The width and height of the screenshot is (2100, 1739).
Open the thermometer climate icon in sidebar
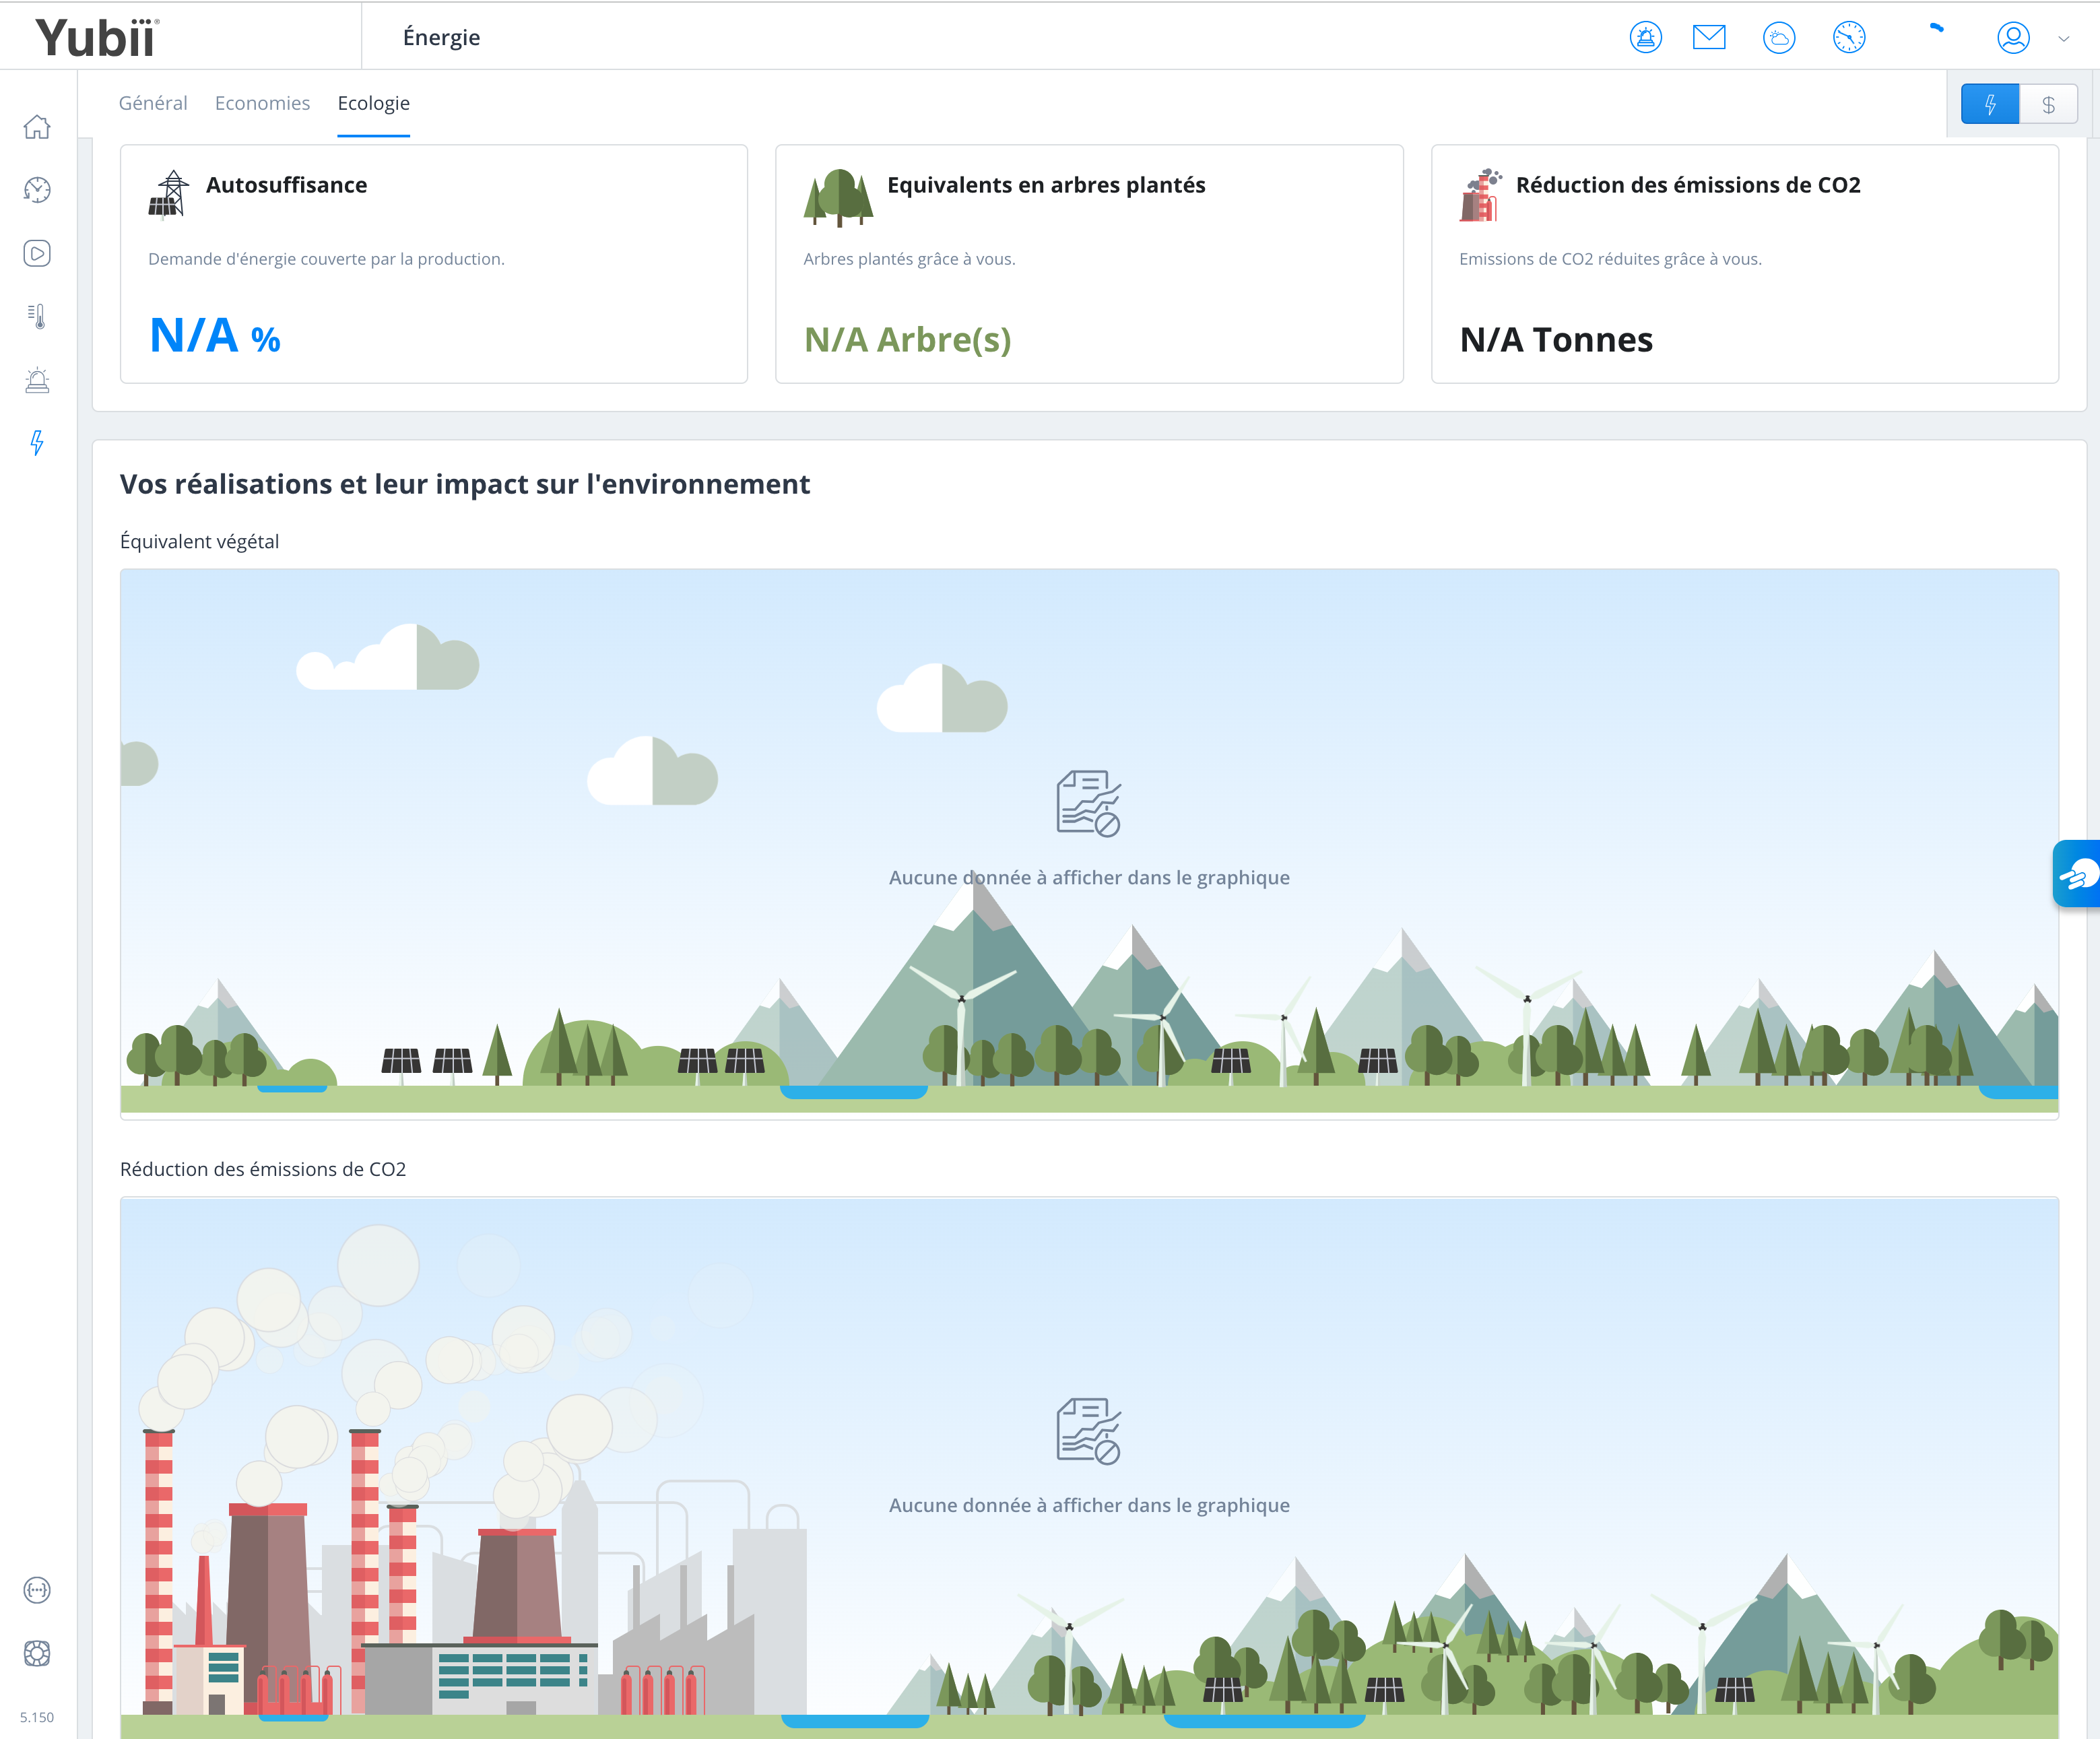[37, 317]
